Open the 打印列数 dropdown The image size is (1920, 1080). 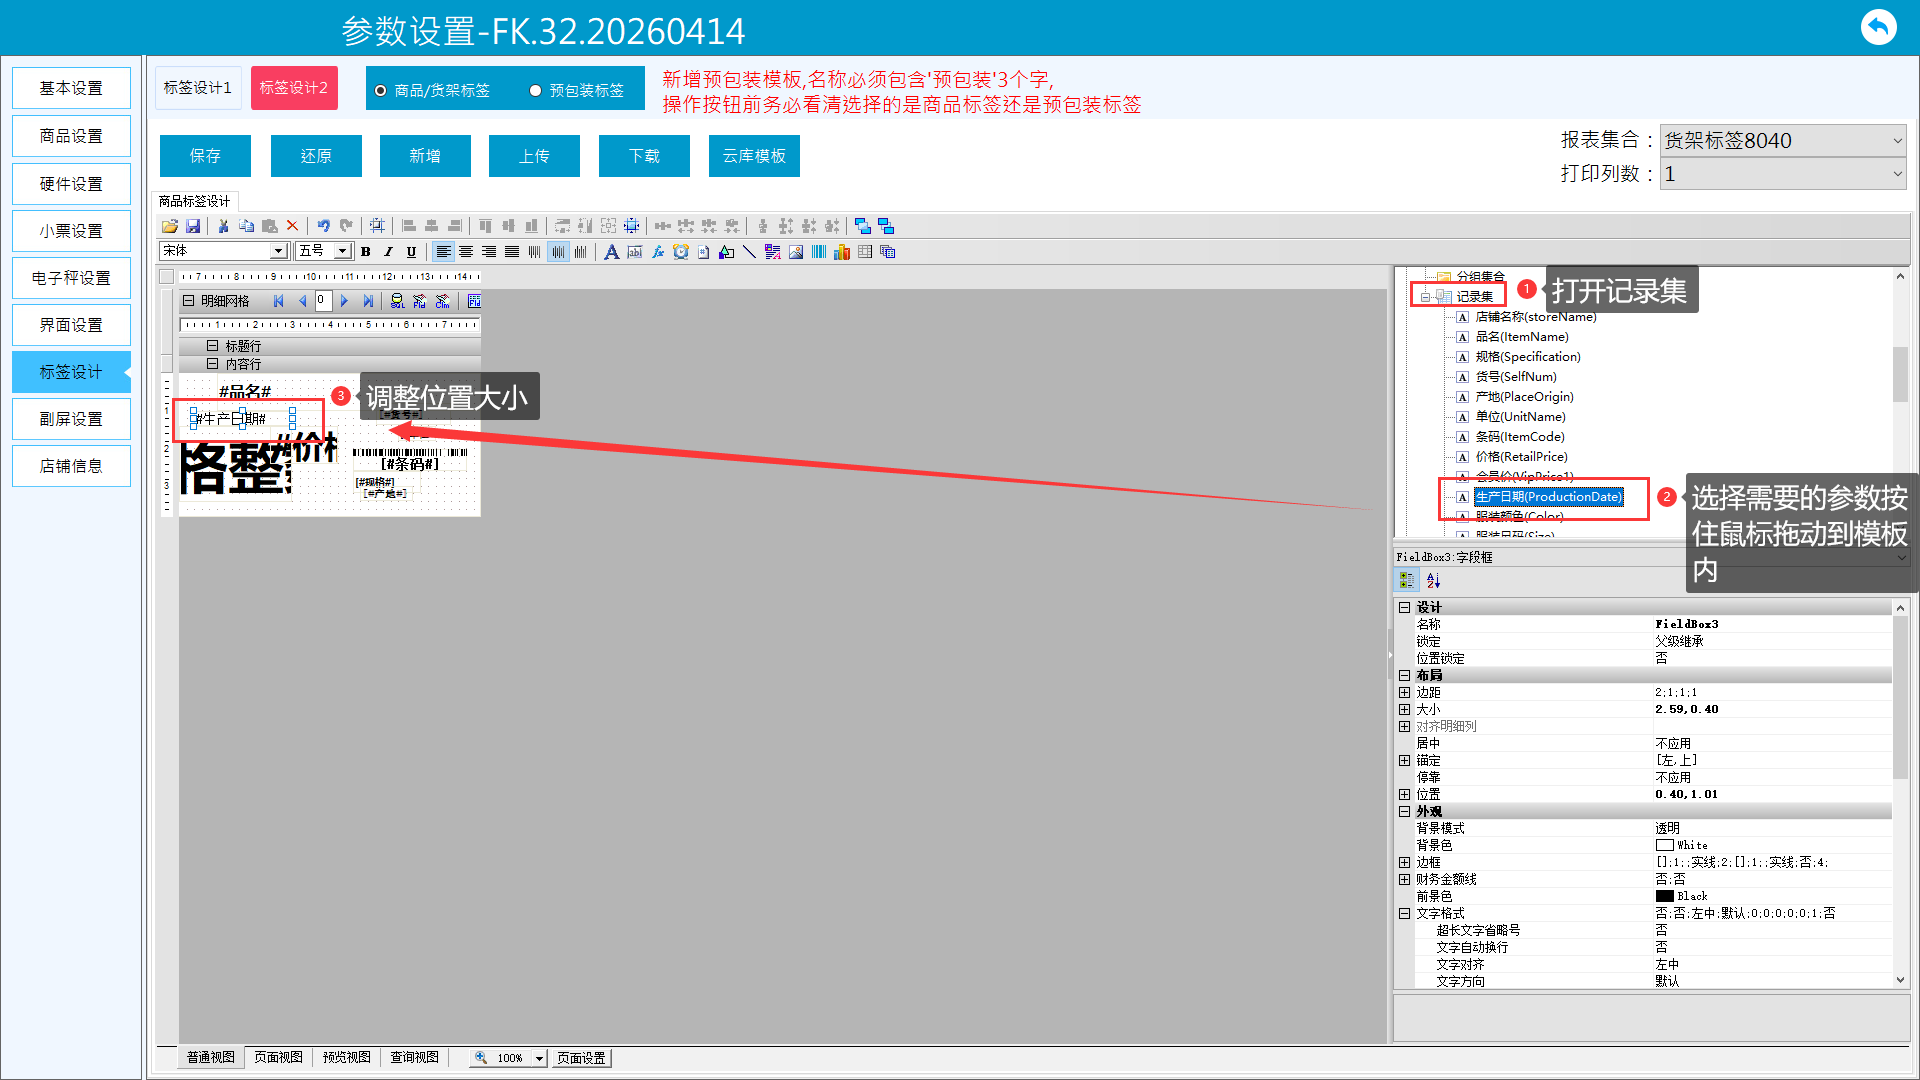(1897, 174)
